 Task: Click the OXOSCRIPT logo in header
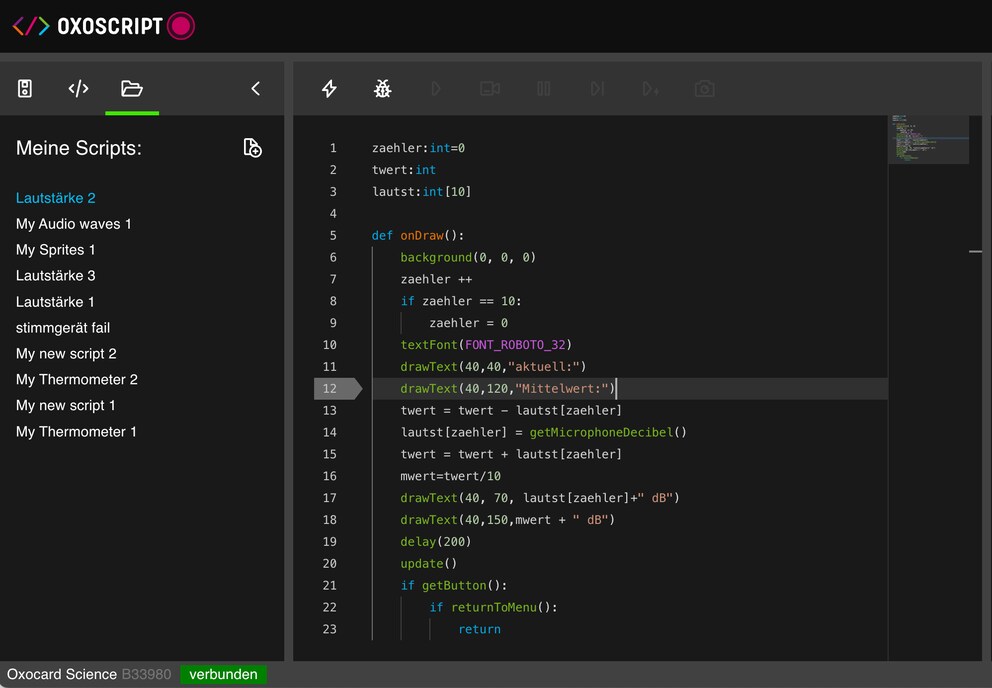coord(104,26)
